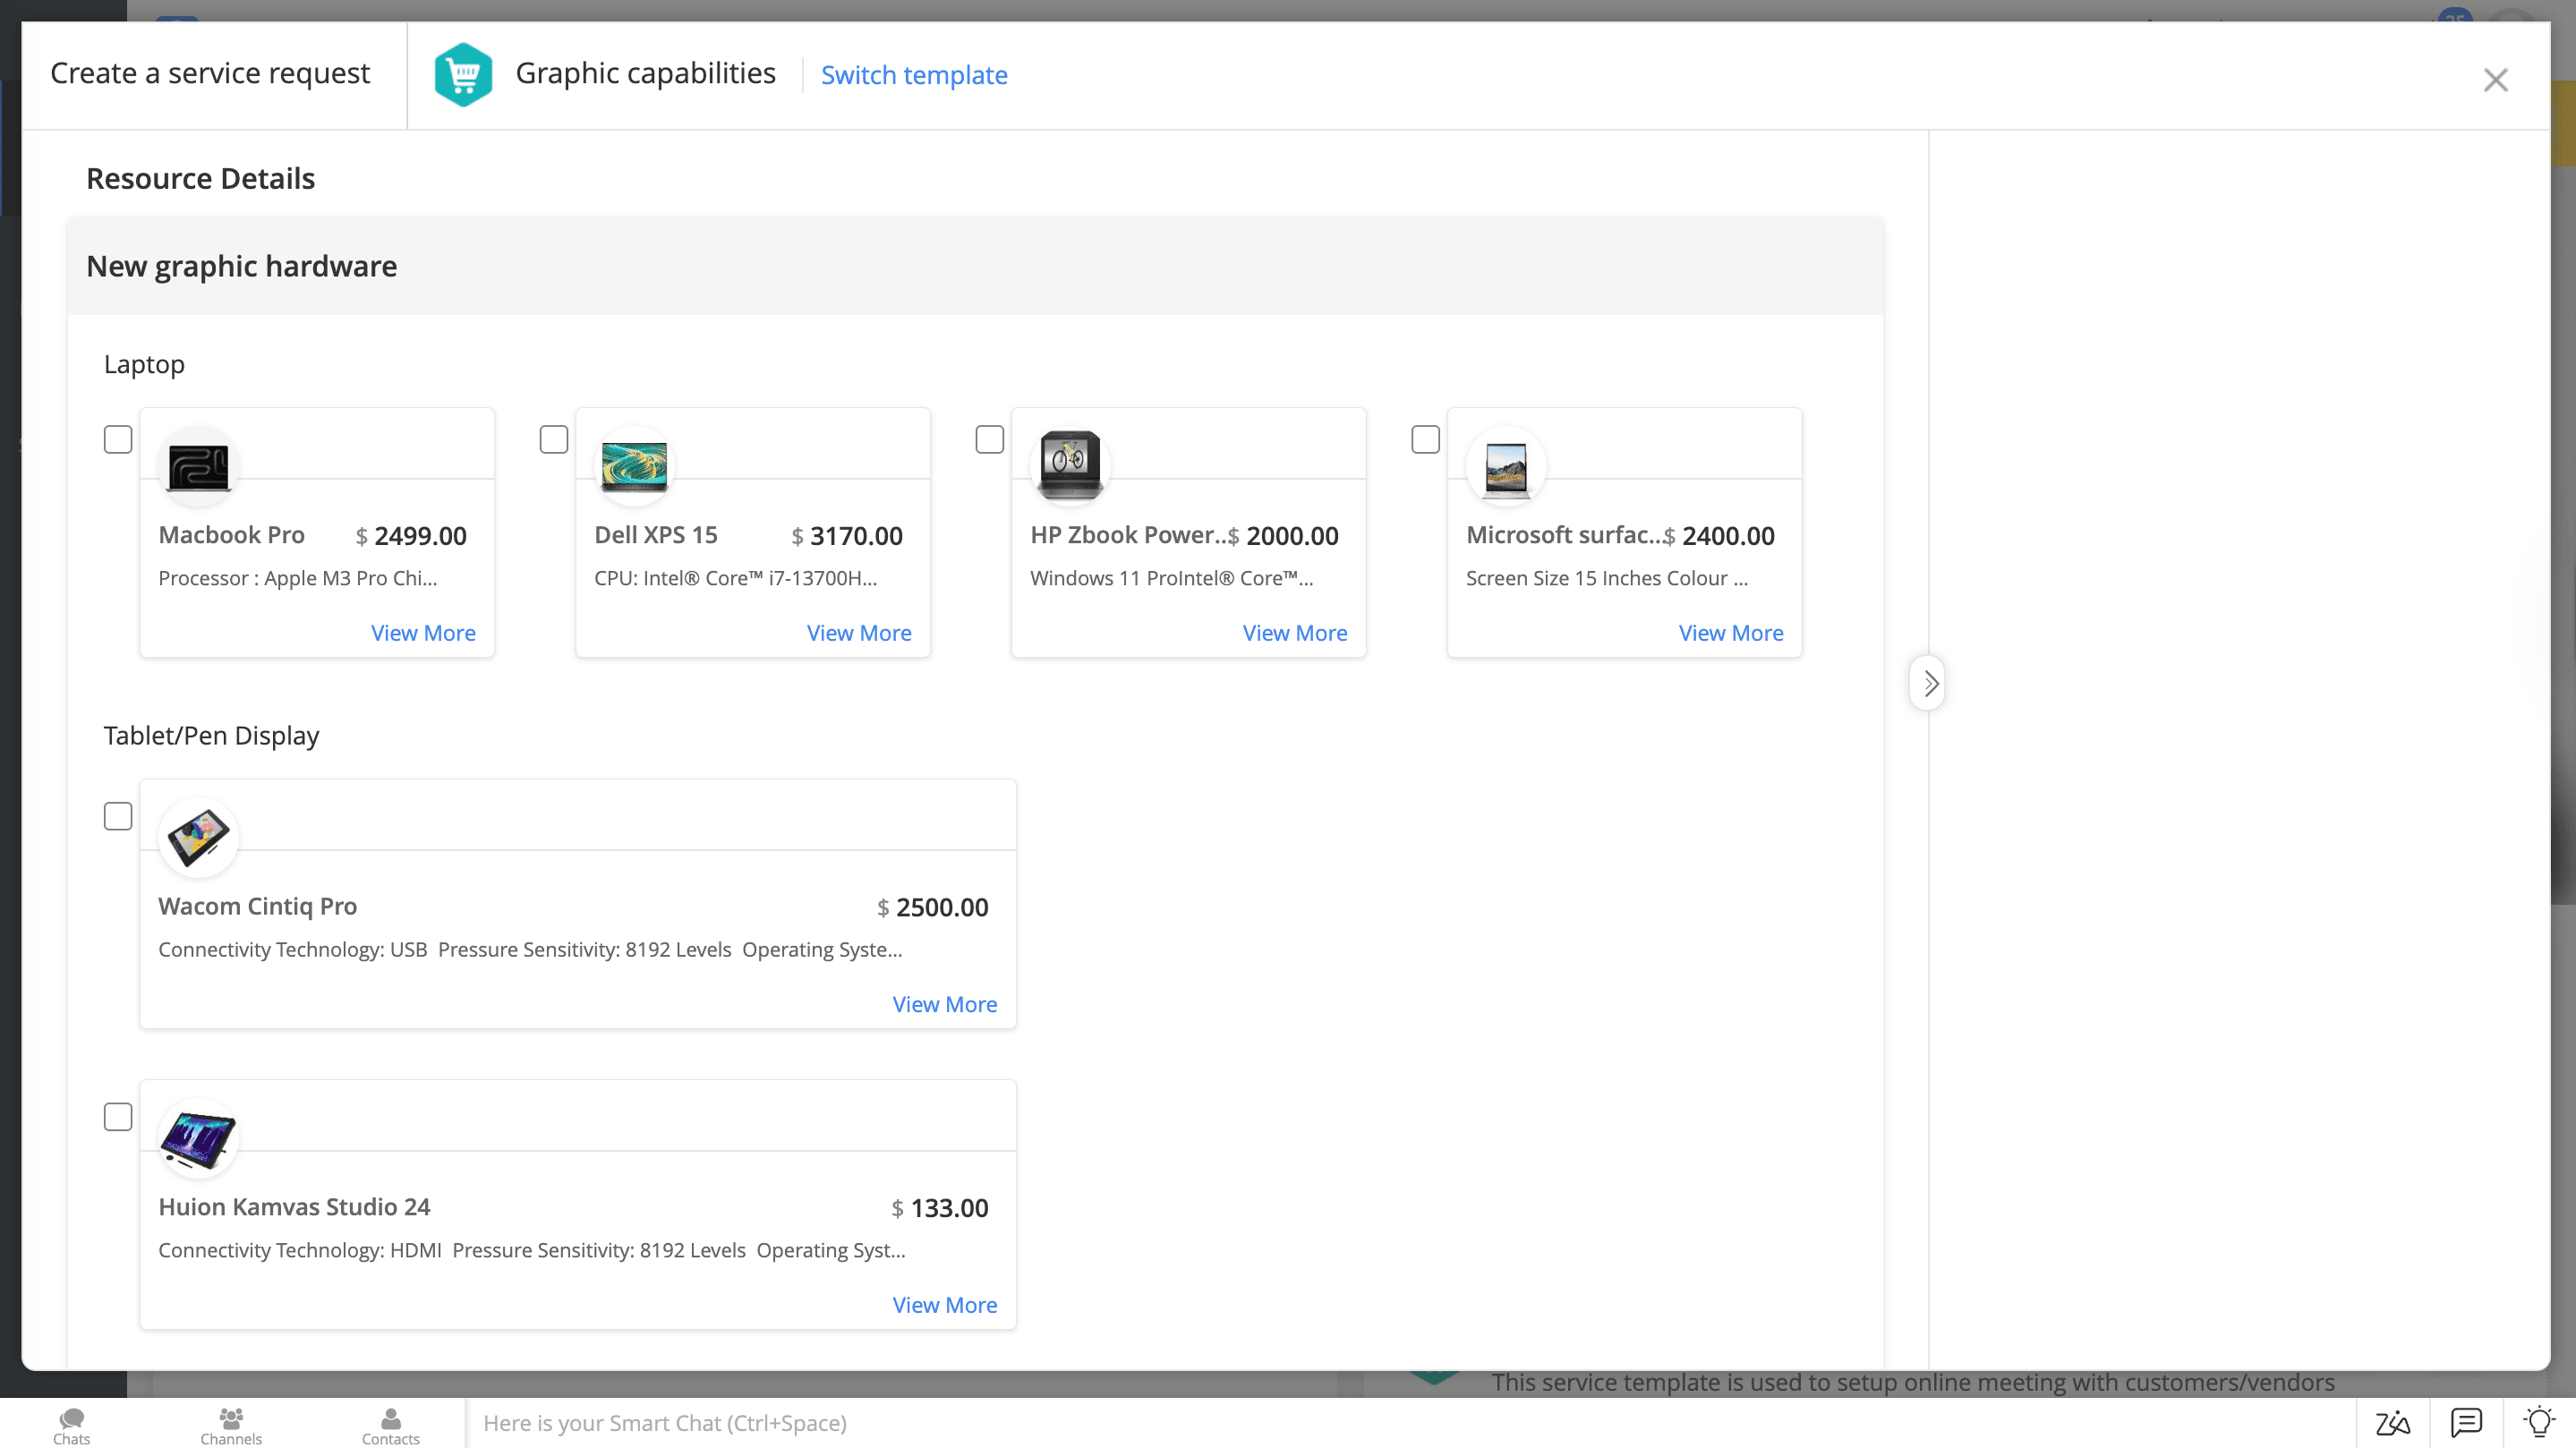Expand the right side panel chevron
2576x1448 pixels.
[1929, 684]
